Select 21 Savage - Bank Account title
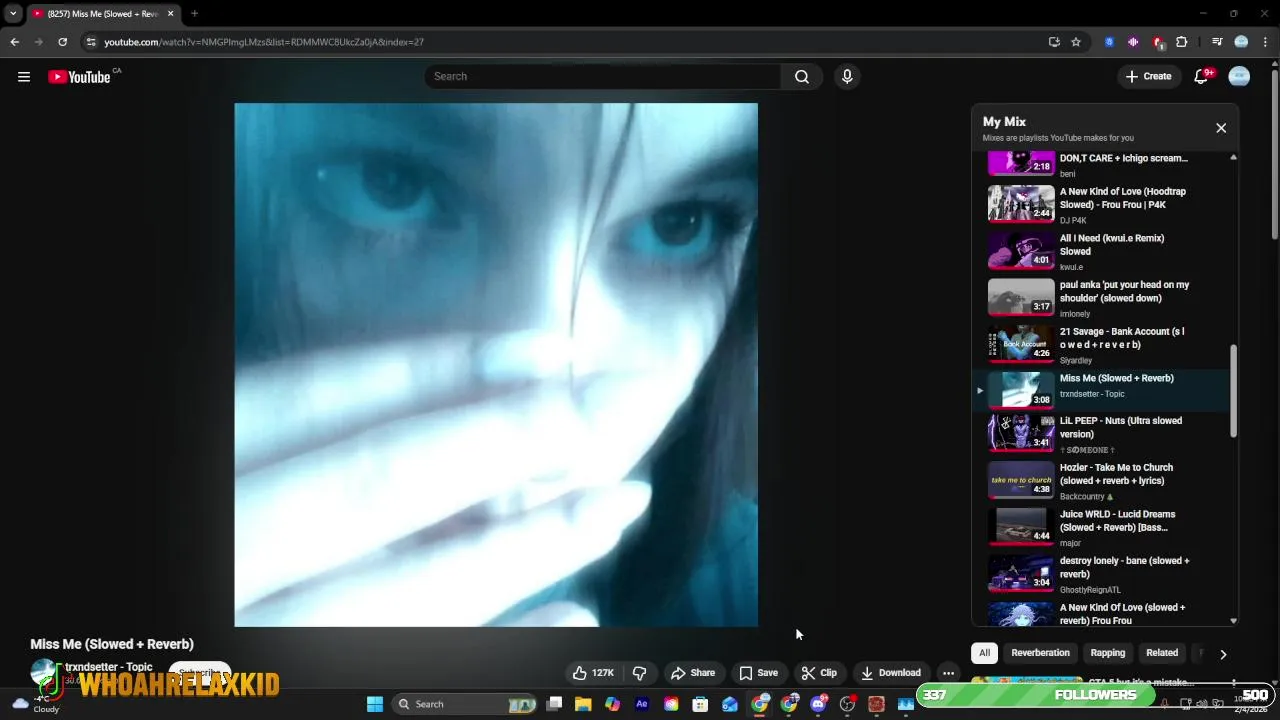 coord(1122,338)
